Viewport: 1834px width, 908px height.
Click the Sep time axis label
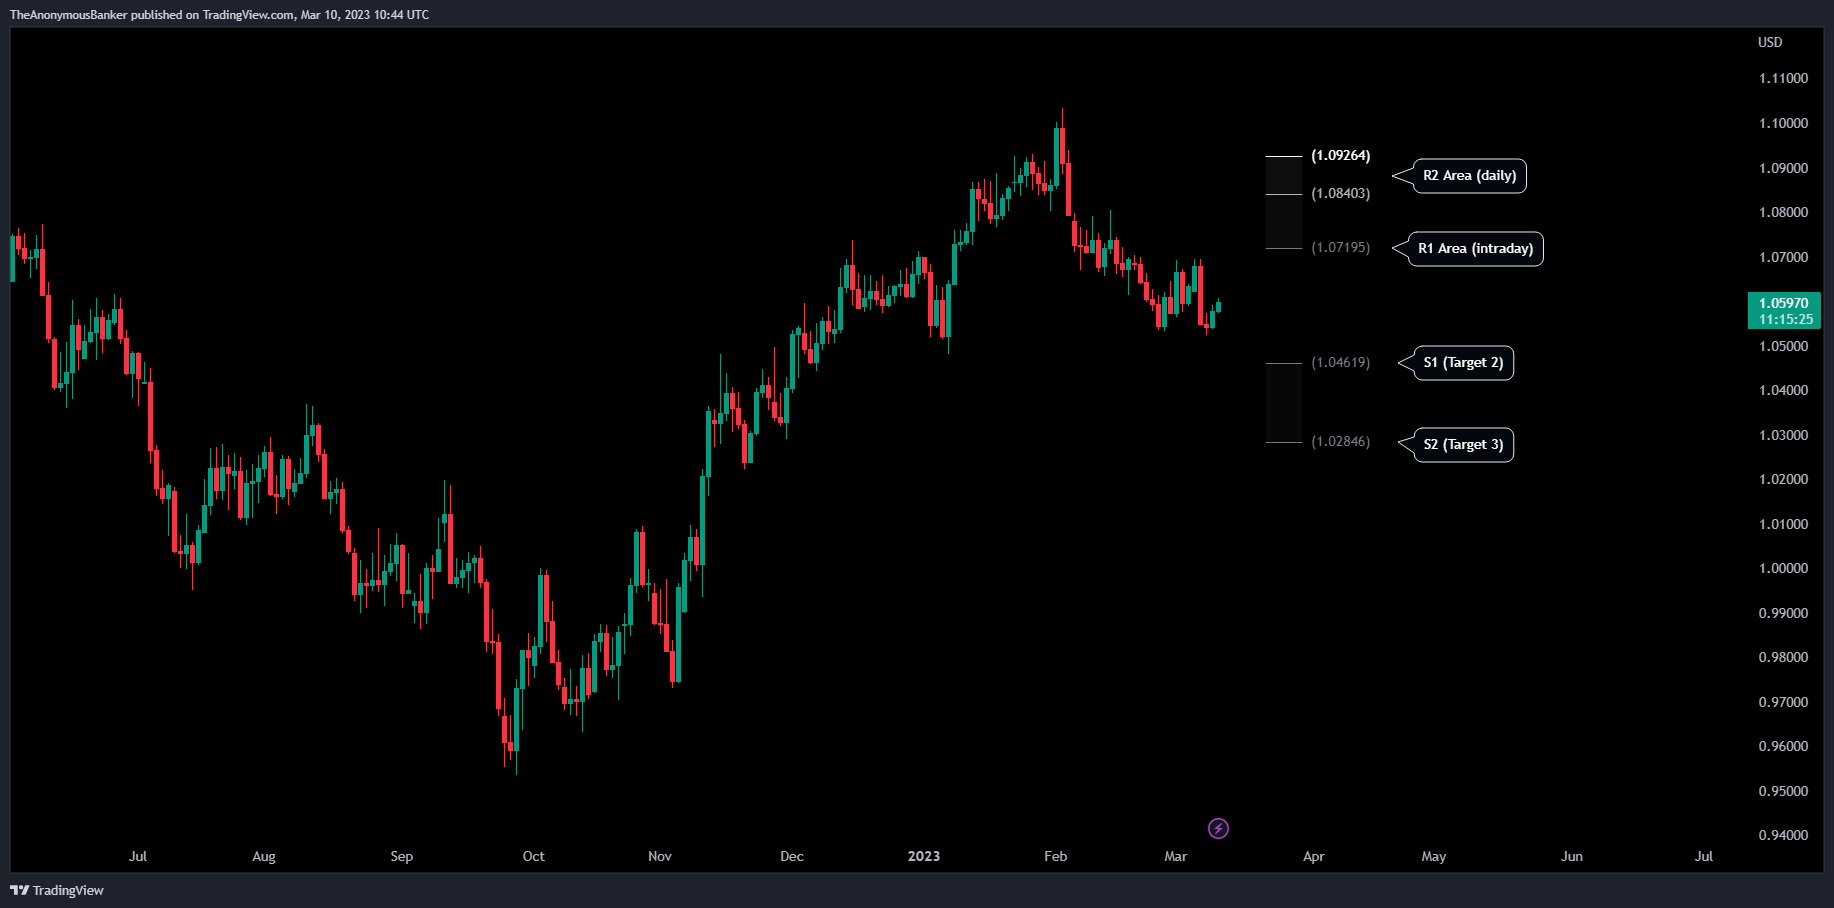pyautogui.click(x=401, y=856)
